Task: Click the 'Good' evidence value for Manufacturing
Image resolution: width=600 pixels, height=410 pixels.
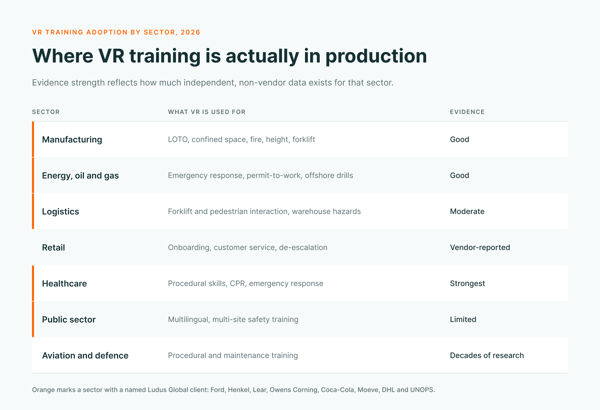Action: point(460,139)
